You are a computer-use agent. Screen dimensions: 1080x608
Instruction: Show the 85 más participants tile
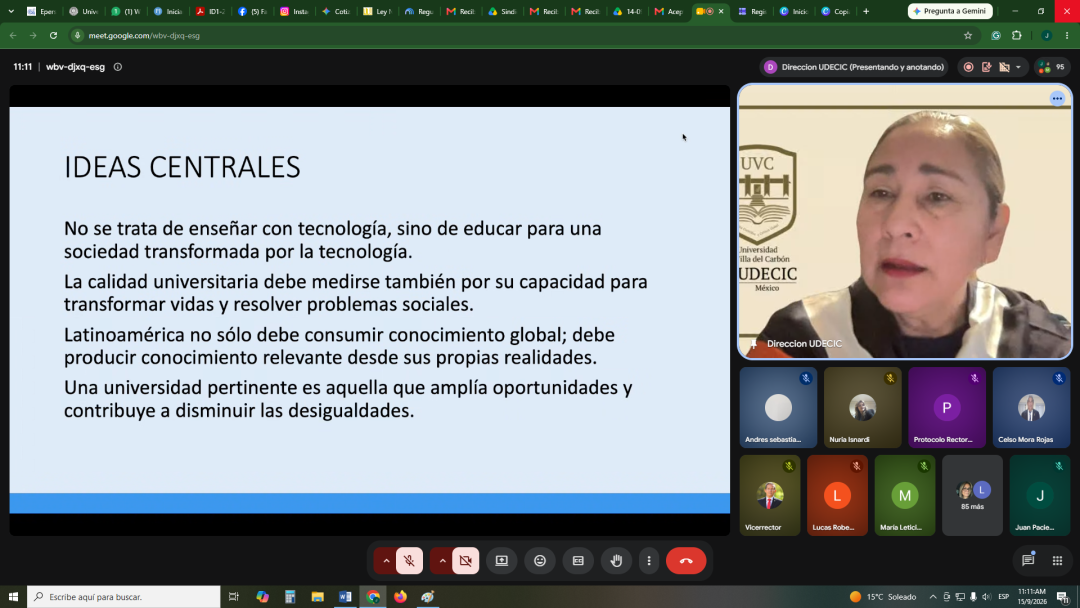click(x=972, y=495)
